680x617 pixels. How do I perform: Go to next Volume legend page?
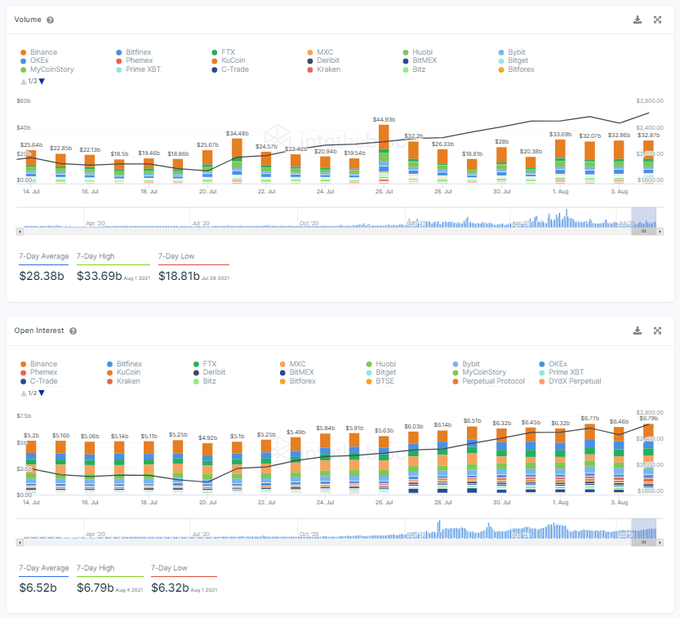41,81
